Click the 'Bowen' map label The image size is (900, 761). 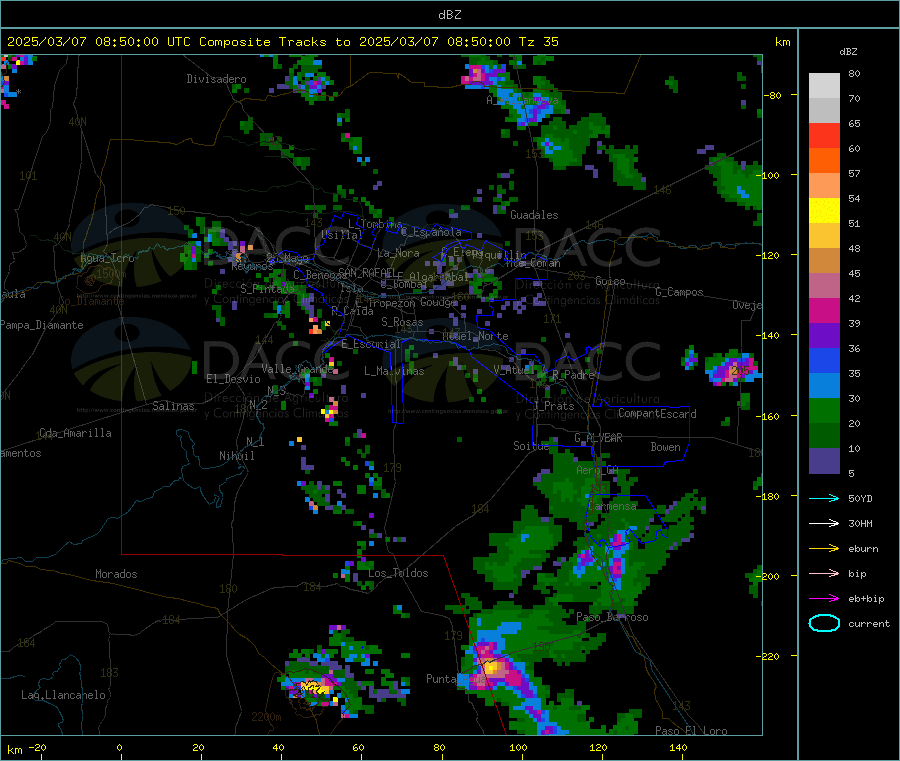pos(665,447)
